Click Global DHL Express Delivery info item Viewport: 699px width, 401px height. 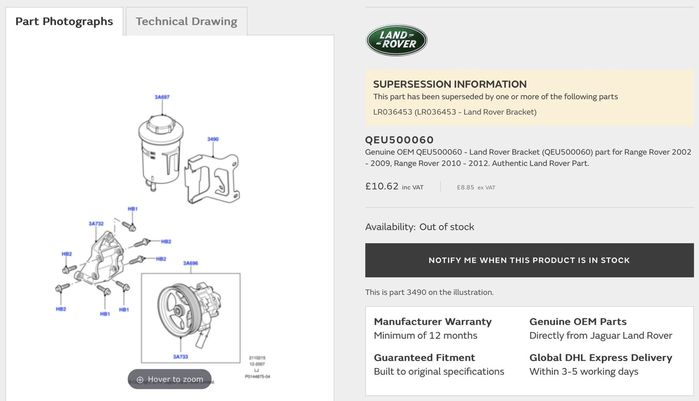(x=600, y=364)
